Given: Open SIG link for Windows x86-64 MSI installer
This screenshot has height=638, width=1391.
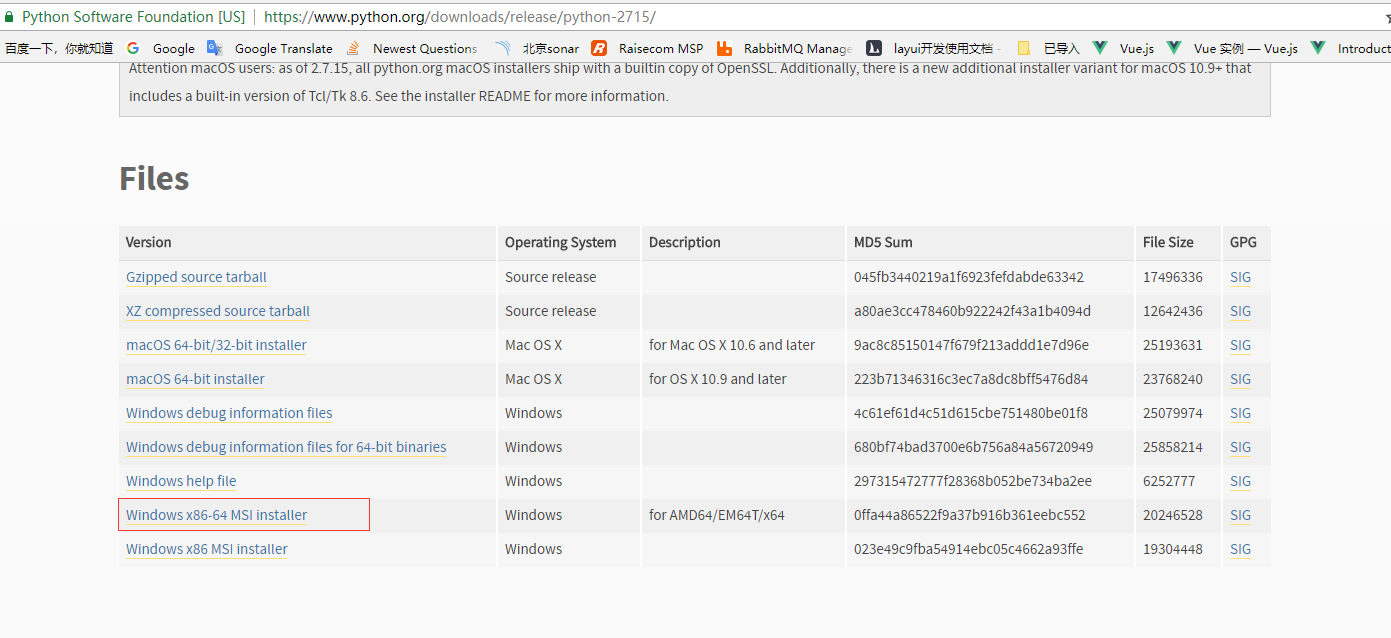Looking at the screenshot, I should coord(1240,515).
